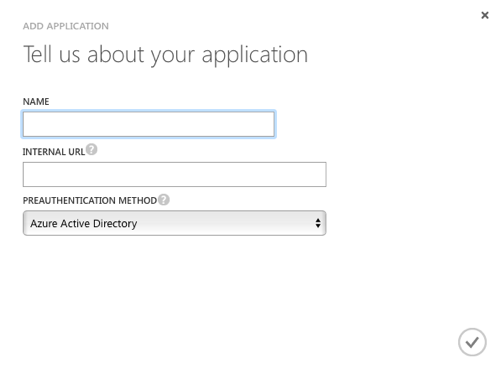Click the 'Tell us about your application' heading
Image resolution: width=496 pixels, height=369 pixels.
click(x=166, y=54)
